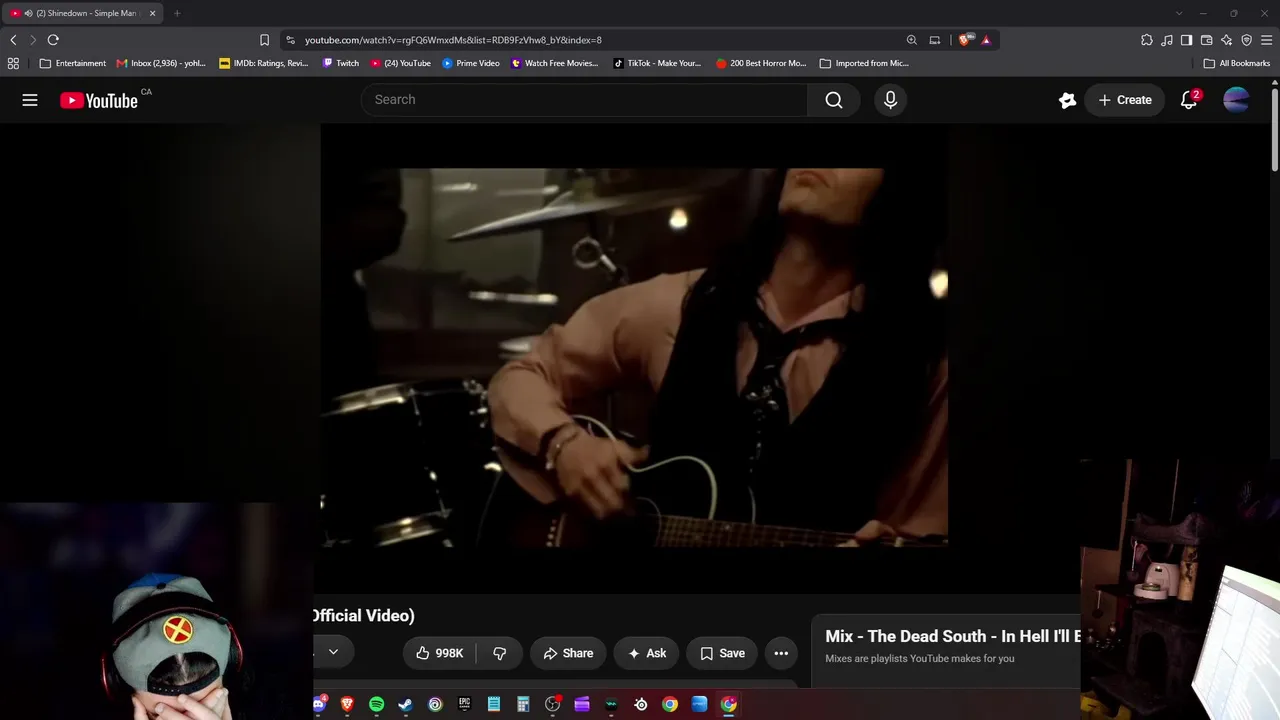Open the (24) YouTube bookmark
Screen dimensions: 1280x720
click(x=400, y=63)
